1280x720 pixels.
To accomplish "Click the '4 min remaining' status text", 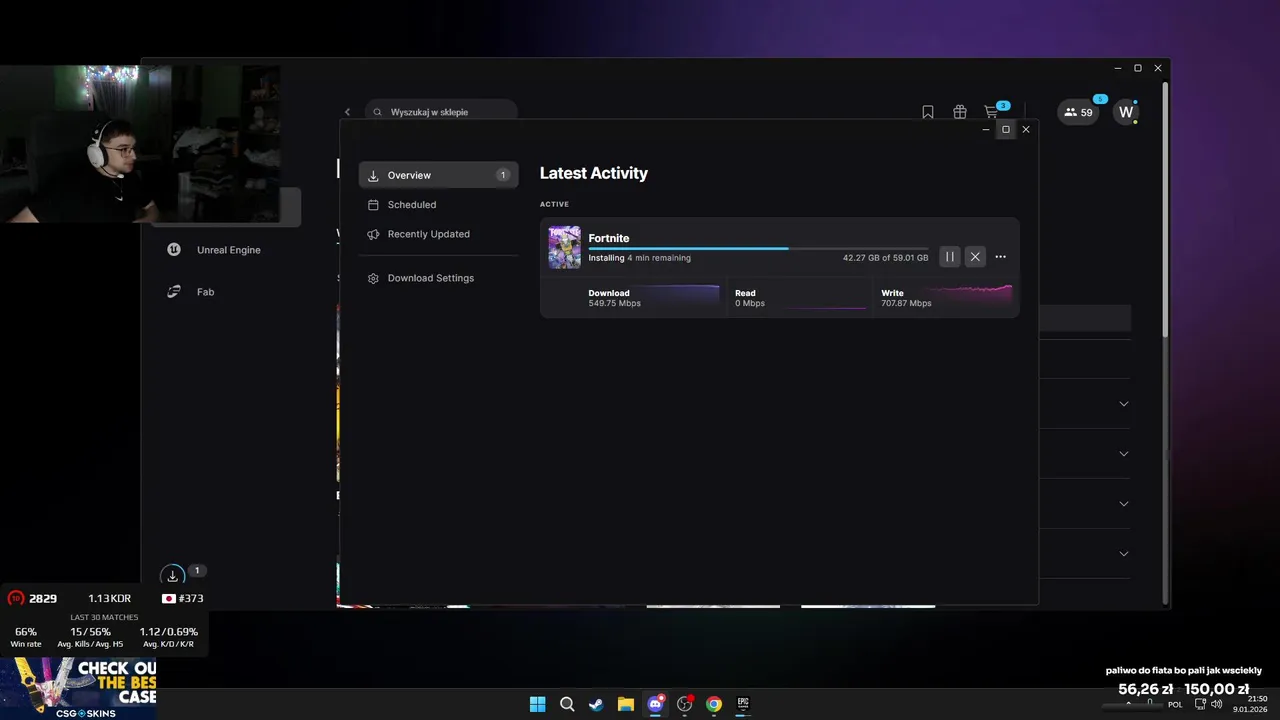I will [x=659, y=258].
